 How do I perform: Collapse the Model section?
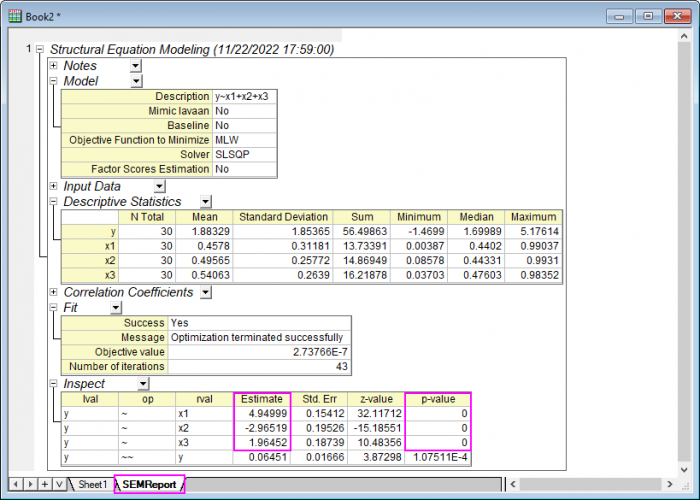point(54,81)
